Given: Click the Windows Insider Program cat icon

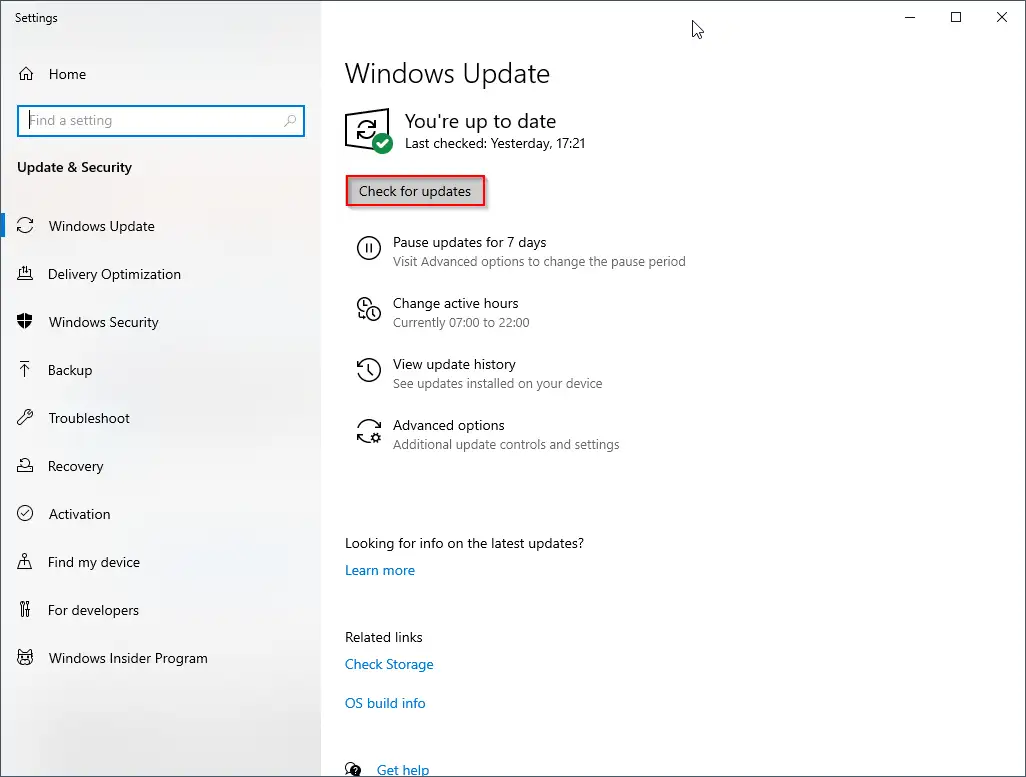Looking at the screenshot, I should (x=25, y=657).
